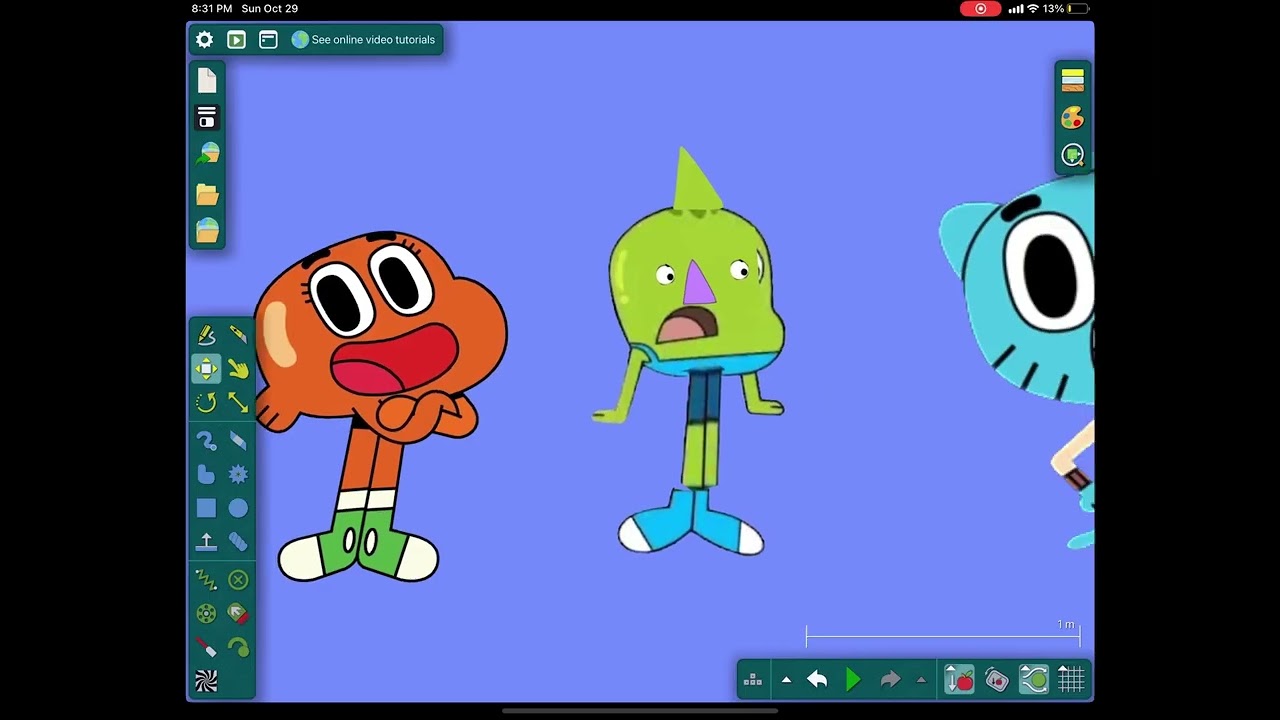This screenshot has height=720, width=1280.
Task: Select the Circle tool
Action: pyautogui.click(x=238, y=508)
